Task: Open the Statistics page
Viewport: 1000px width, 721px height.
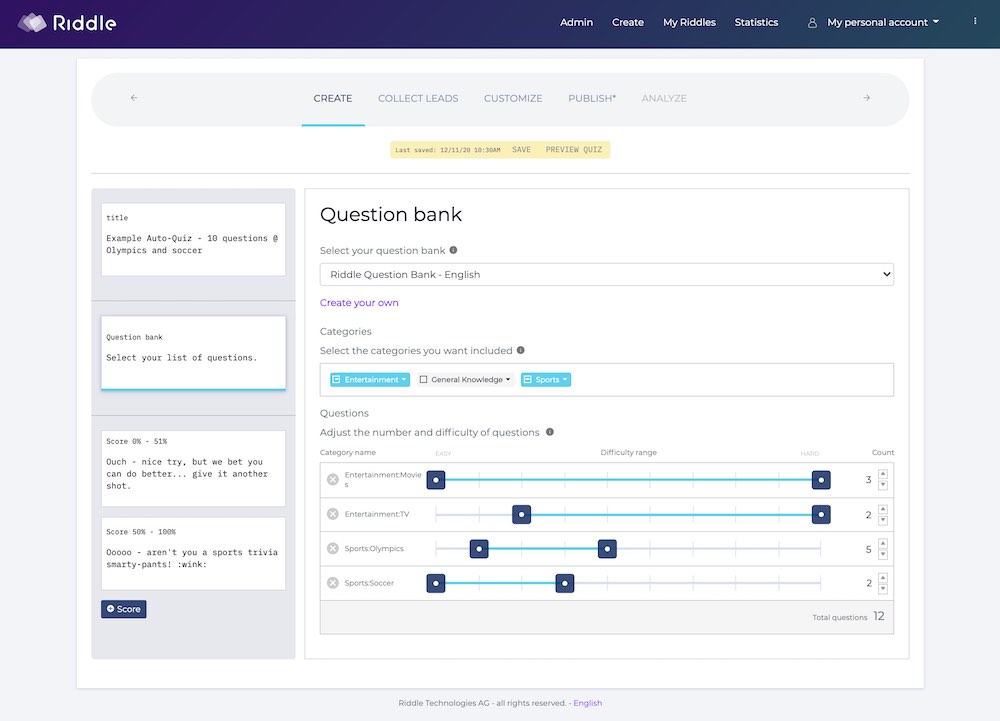Action: point(756,22)
